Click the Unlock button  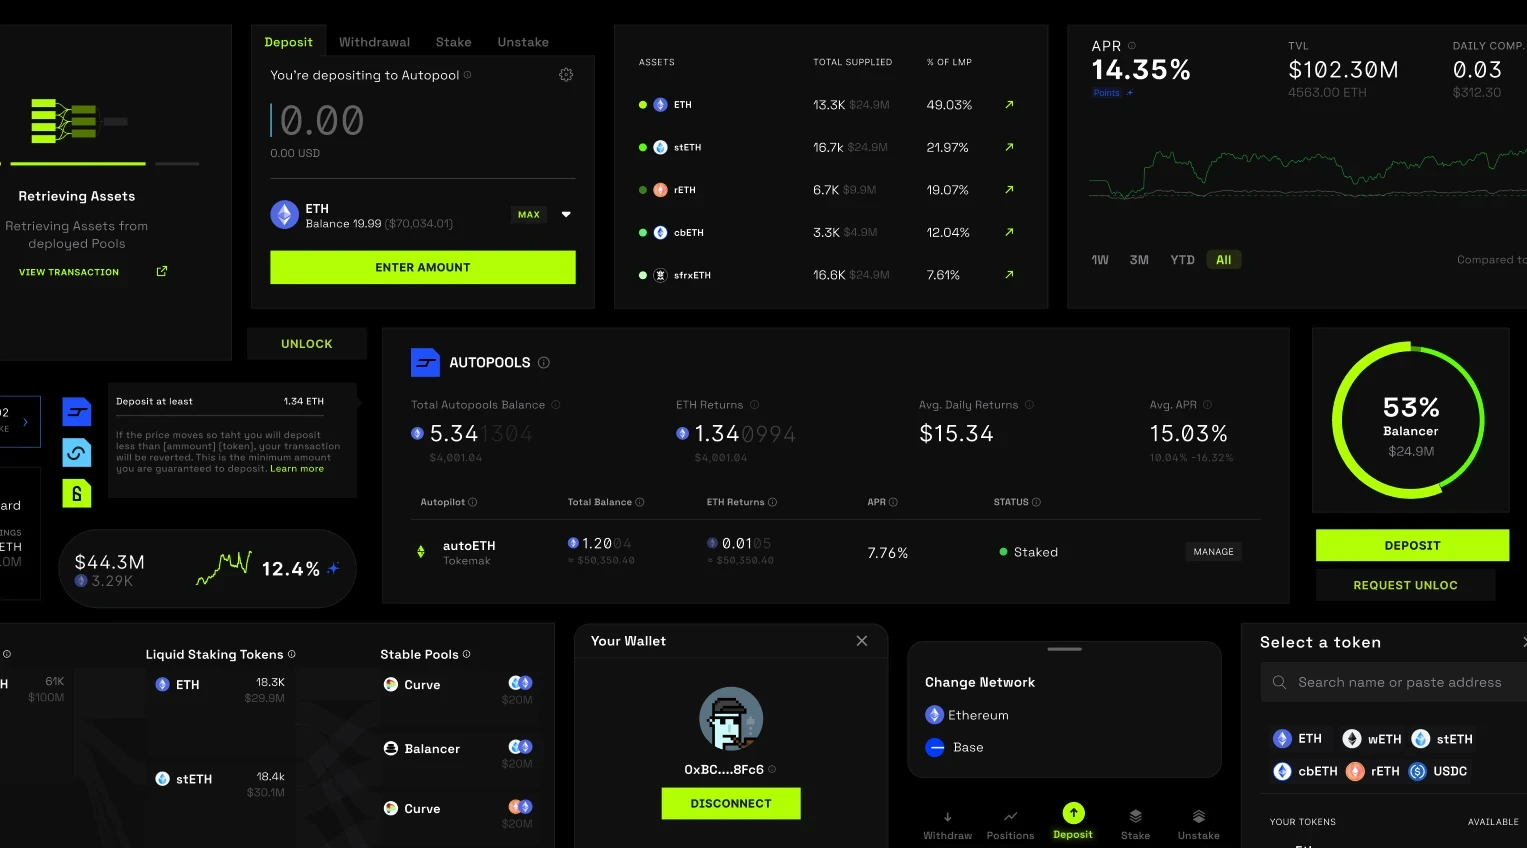click(307, 344)
